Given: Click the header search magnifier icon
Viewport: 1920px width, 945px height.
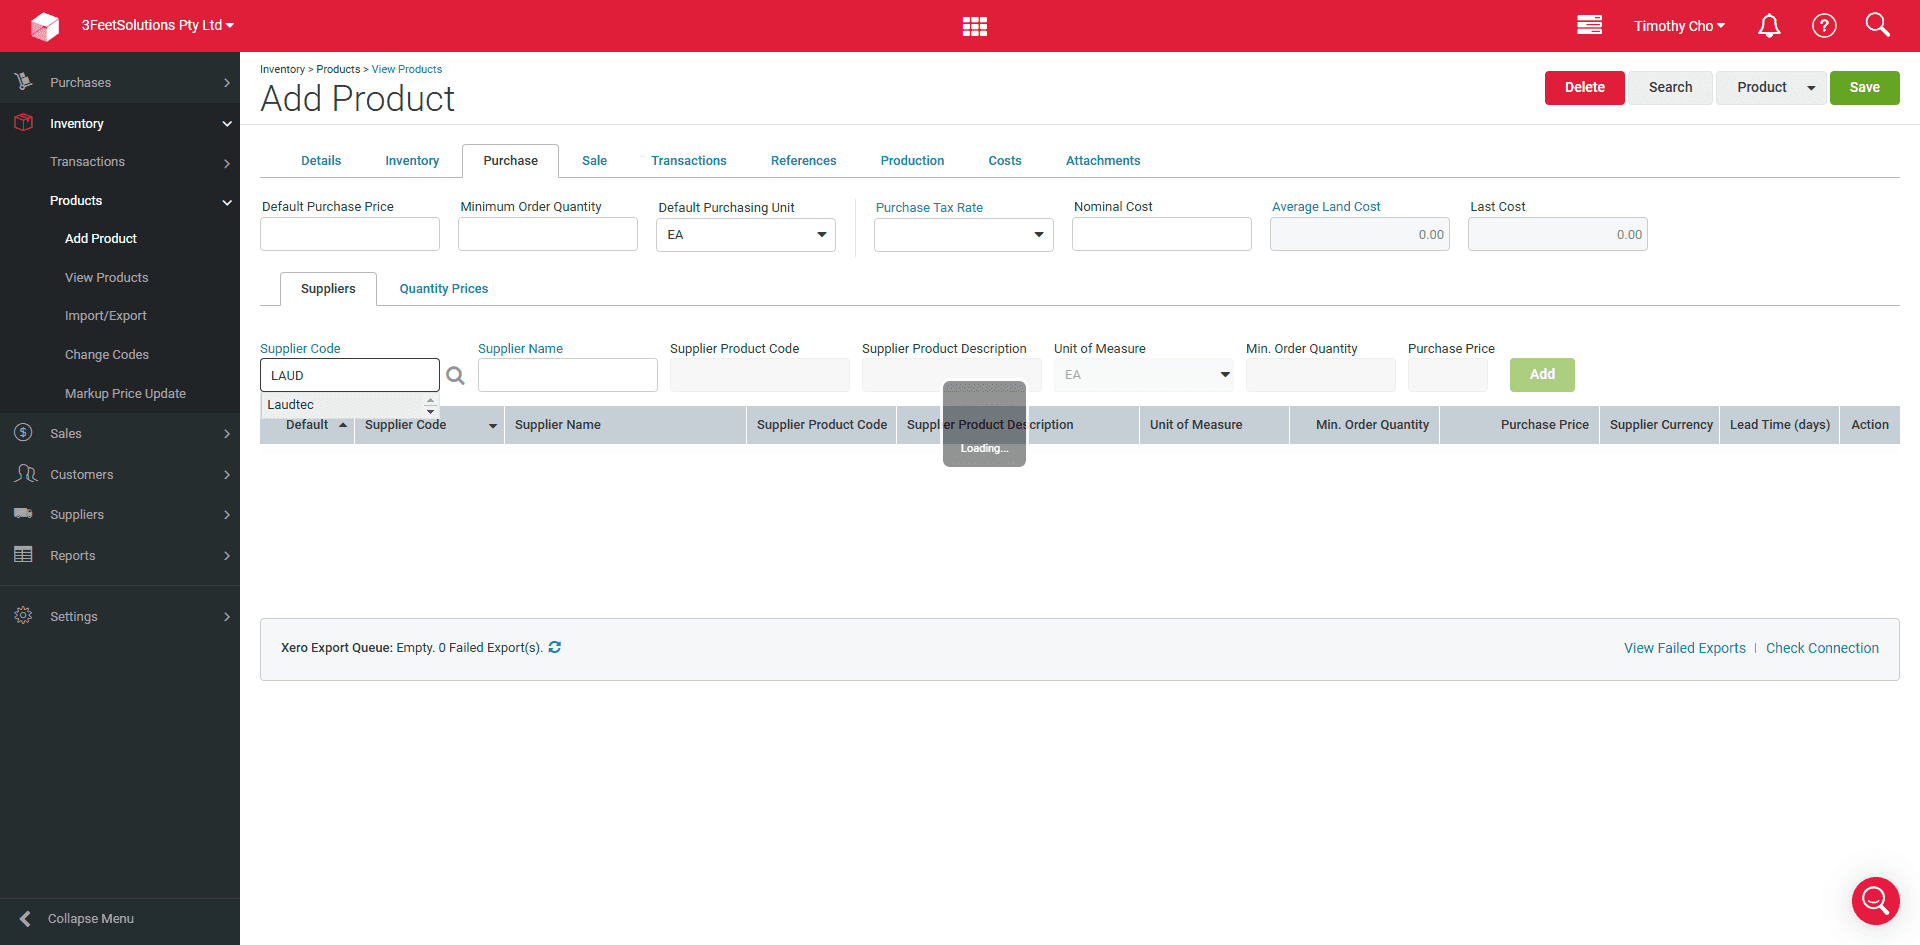Looking at the screenshot, I should (1877, 25).
